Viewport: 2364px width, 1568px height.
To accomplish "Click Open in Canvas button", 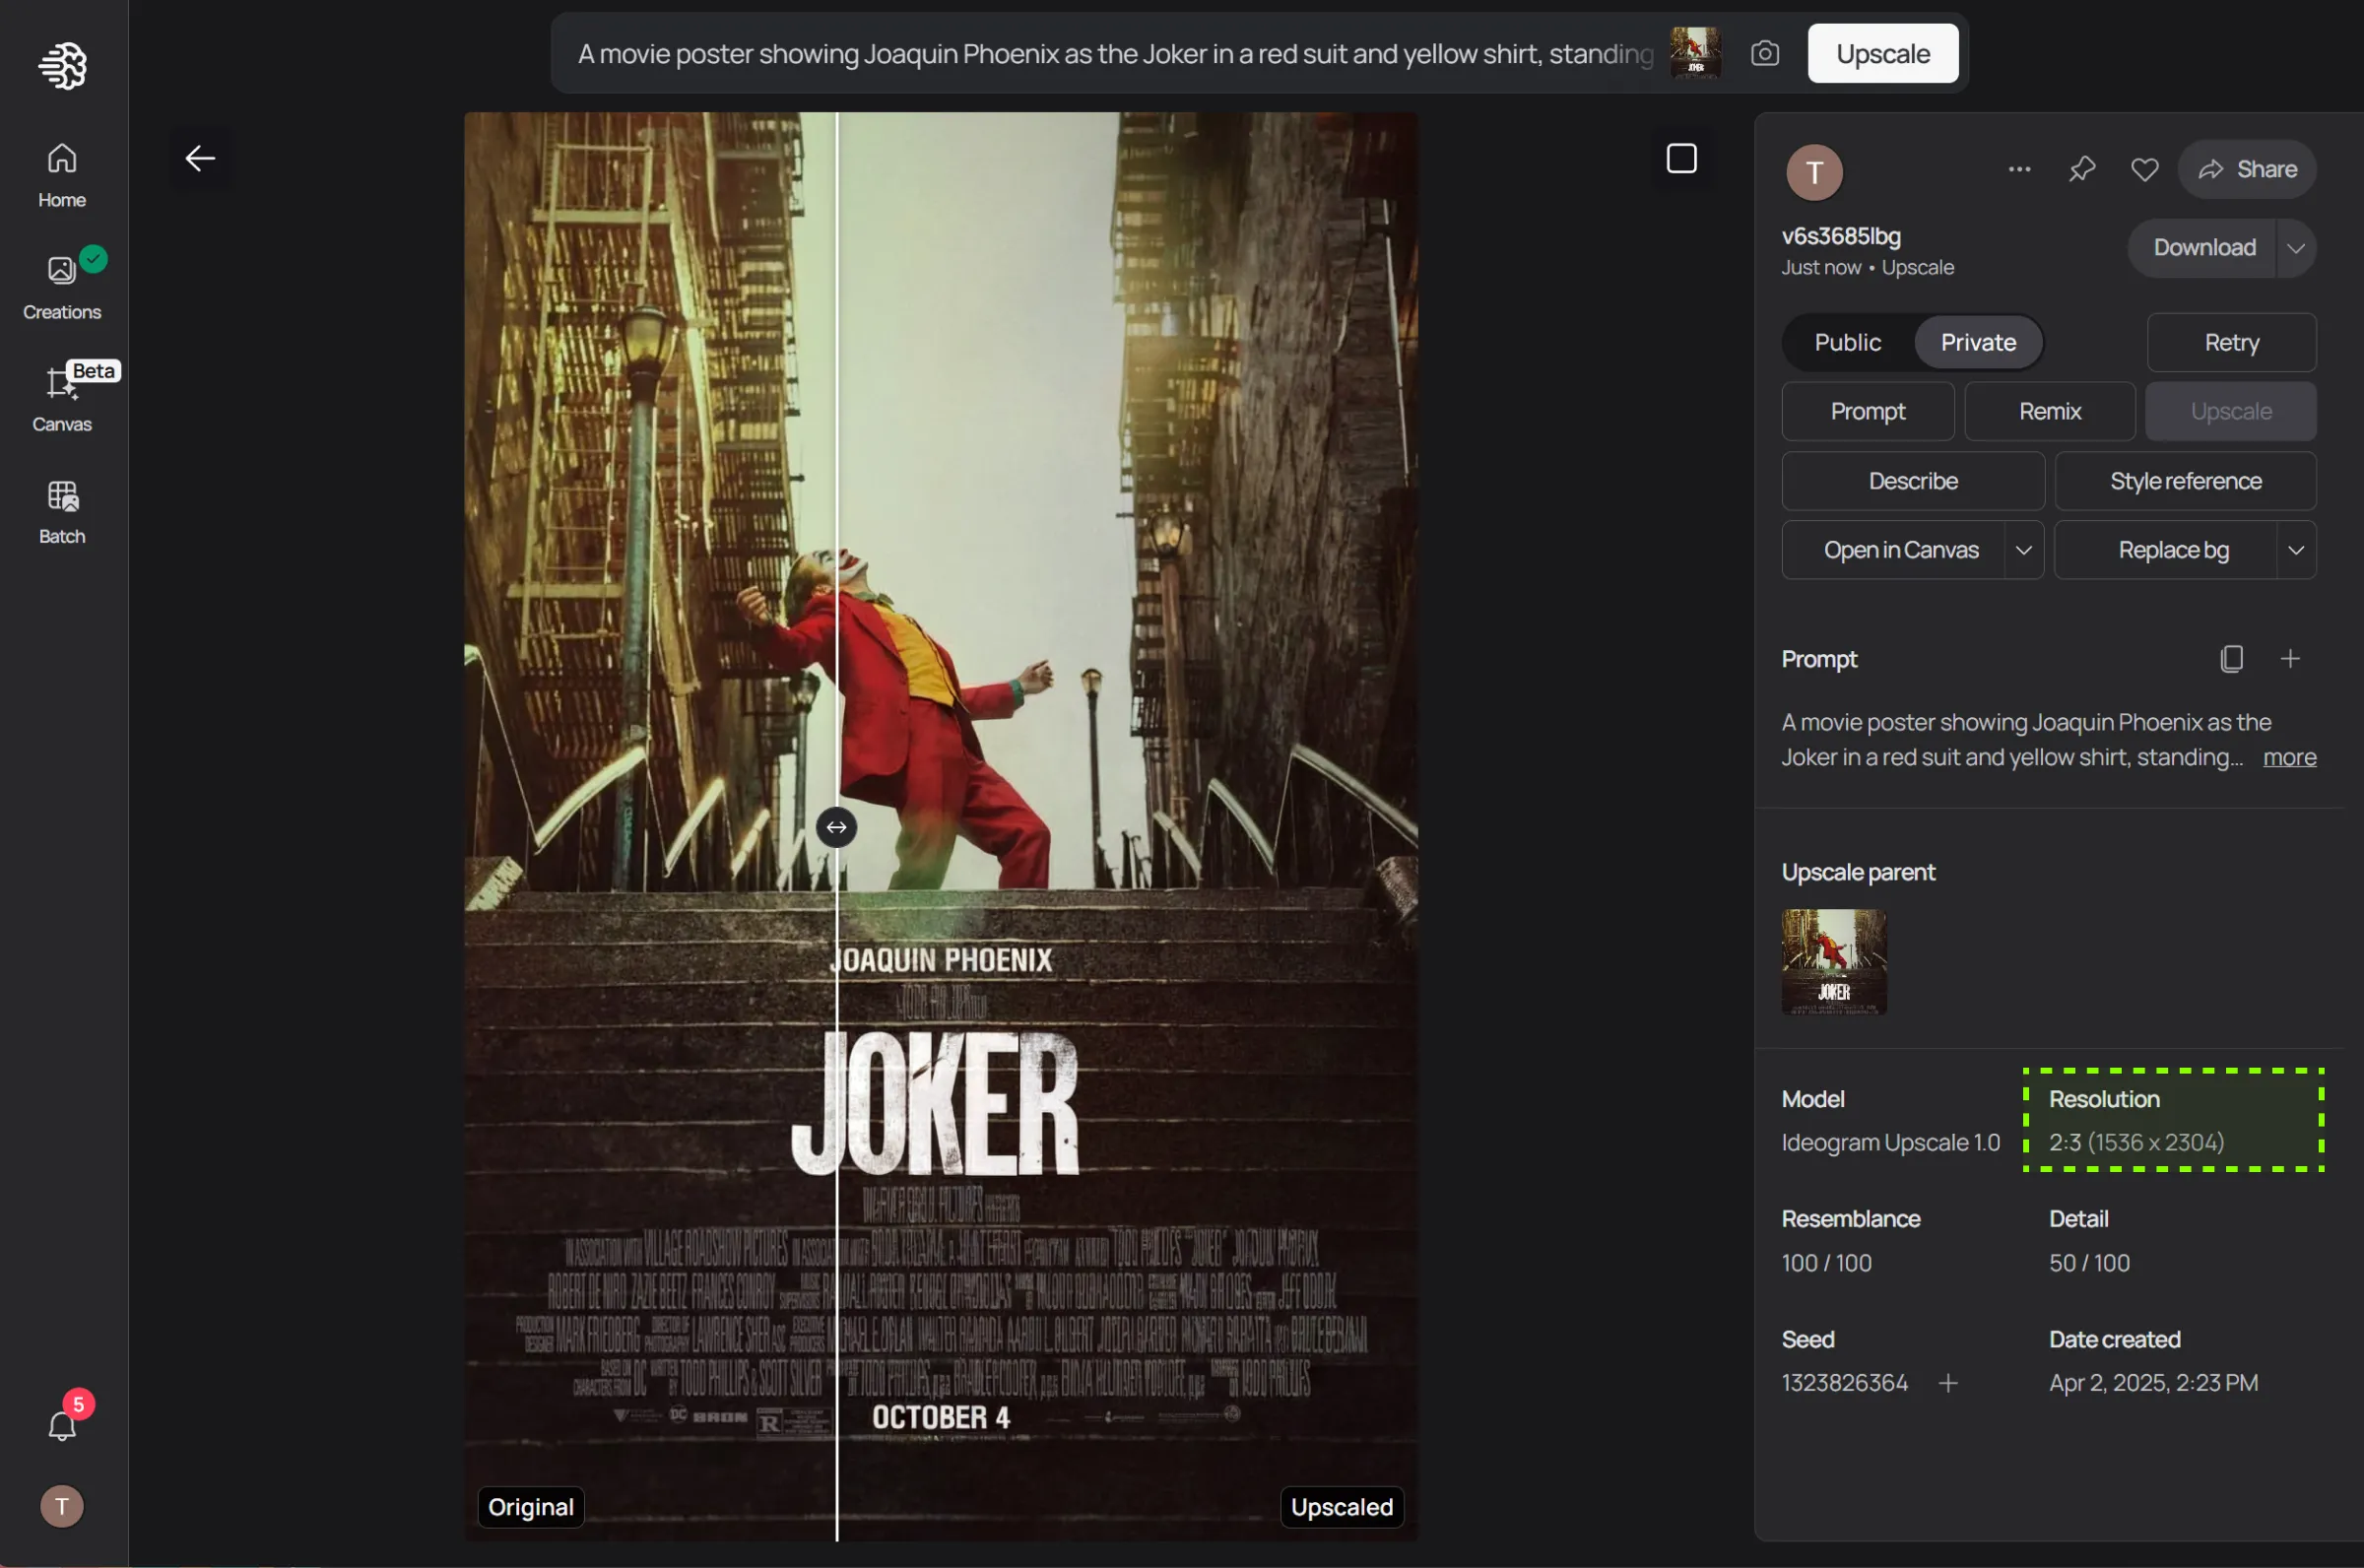I will pyautogui.click(x=1893, y=550).
